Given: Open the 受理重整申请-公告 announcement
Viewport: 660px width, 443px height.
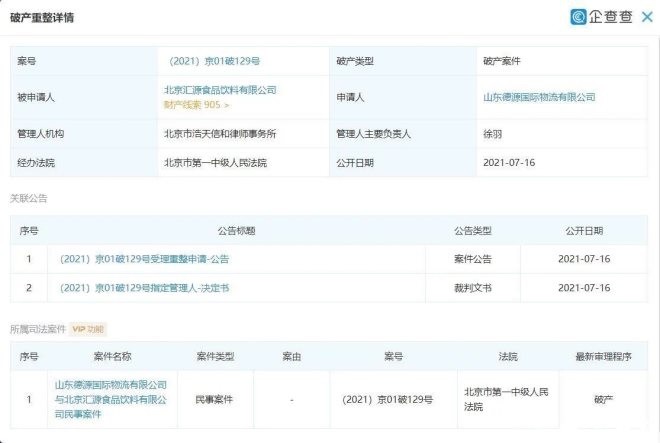Looking at the screenshot, I should point(144,259).
